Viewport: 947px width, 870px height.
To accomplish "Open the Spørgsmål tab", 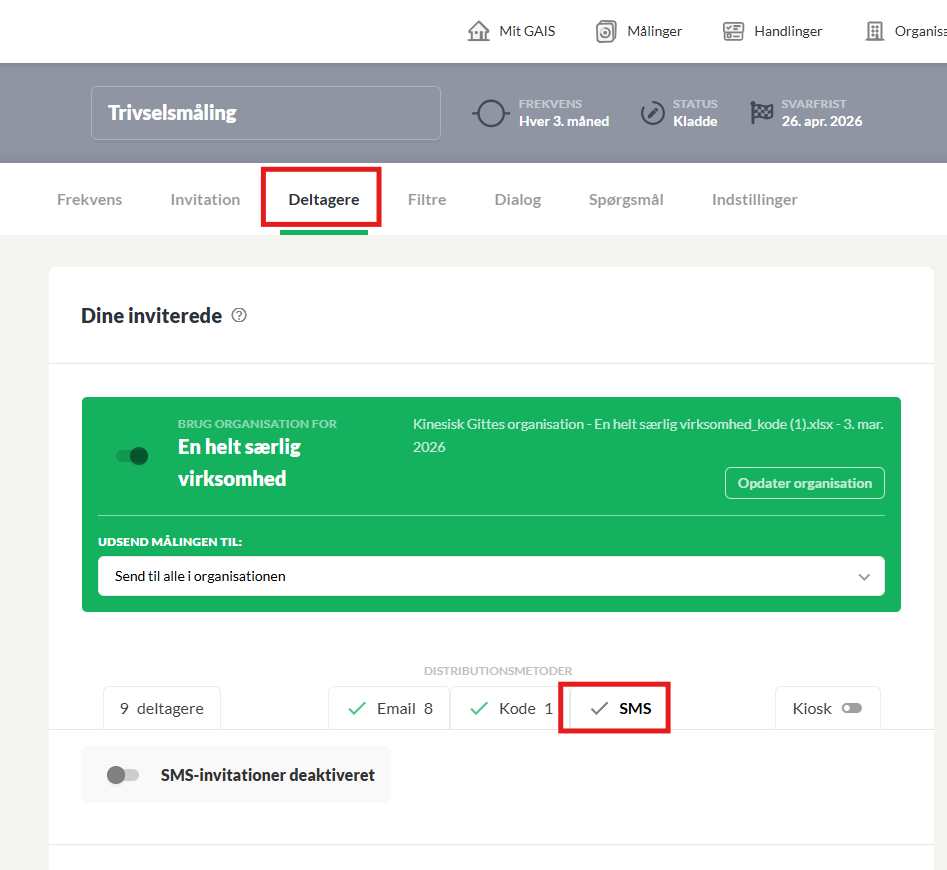I will pos(626,200).
